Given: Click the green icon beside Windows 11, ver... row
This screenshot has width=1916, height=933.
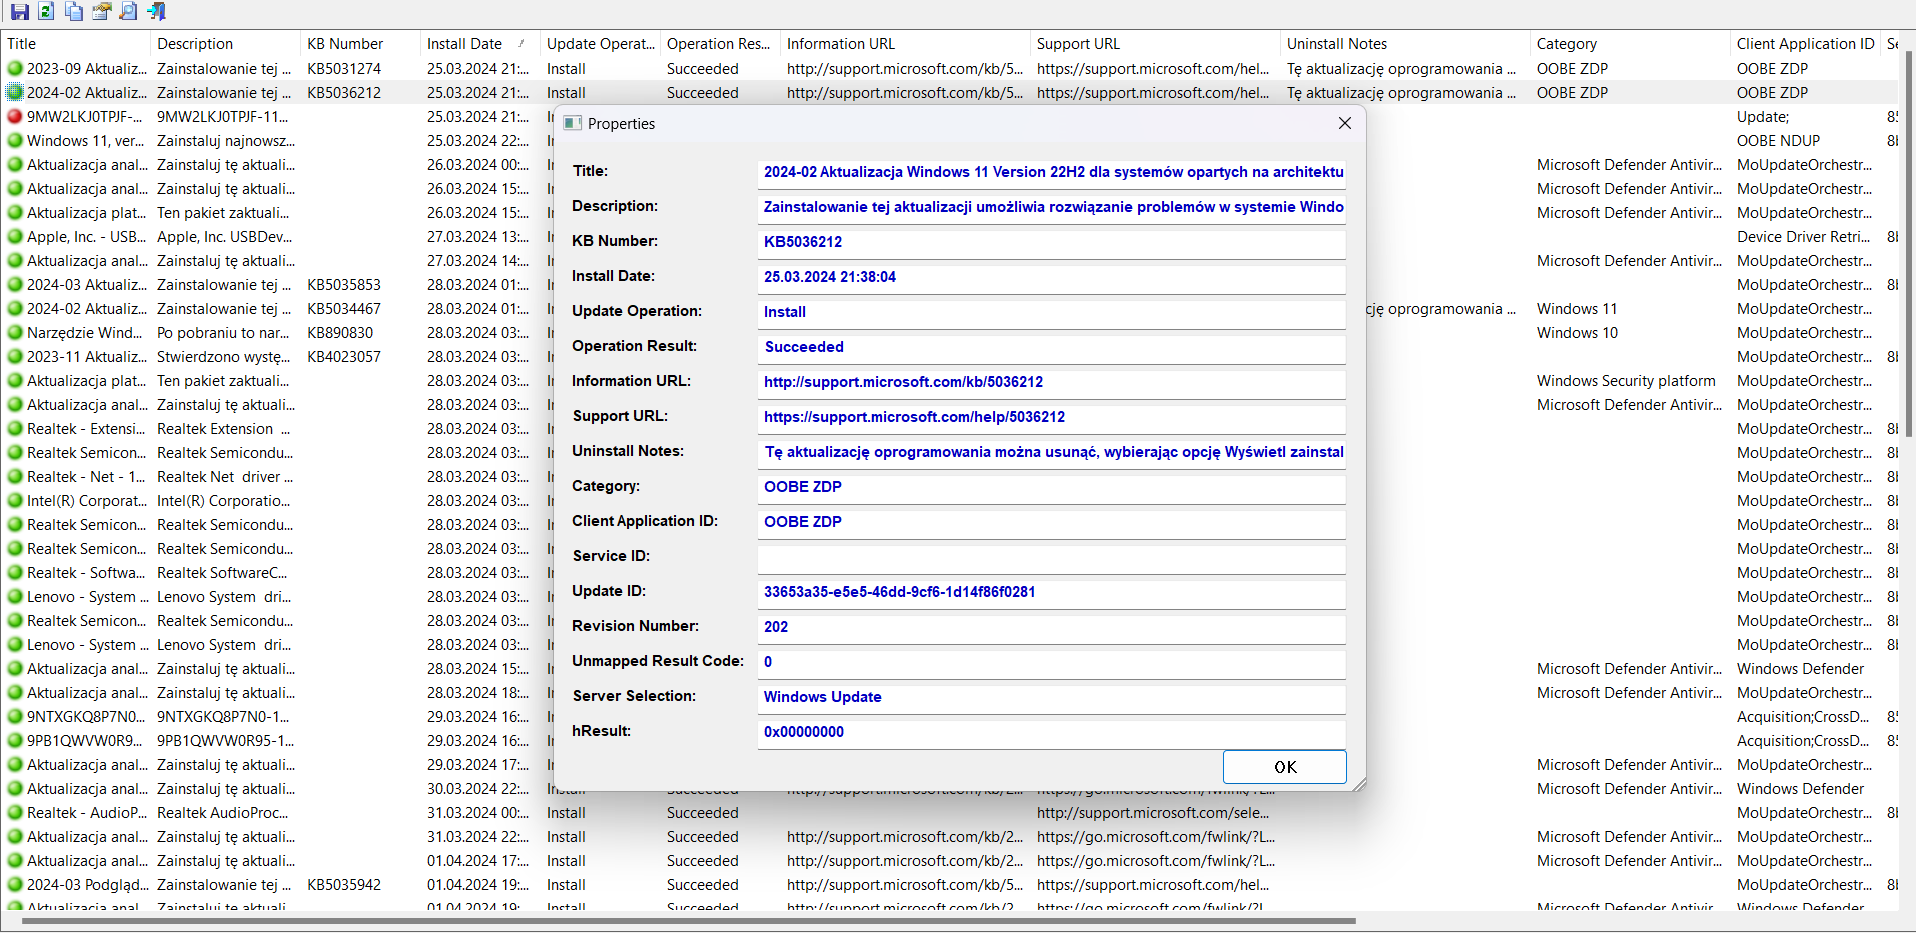Looking at the screenshot, I should (15, 141).
